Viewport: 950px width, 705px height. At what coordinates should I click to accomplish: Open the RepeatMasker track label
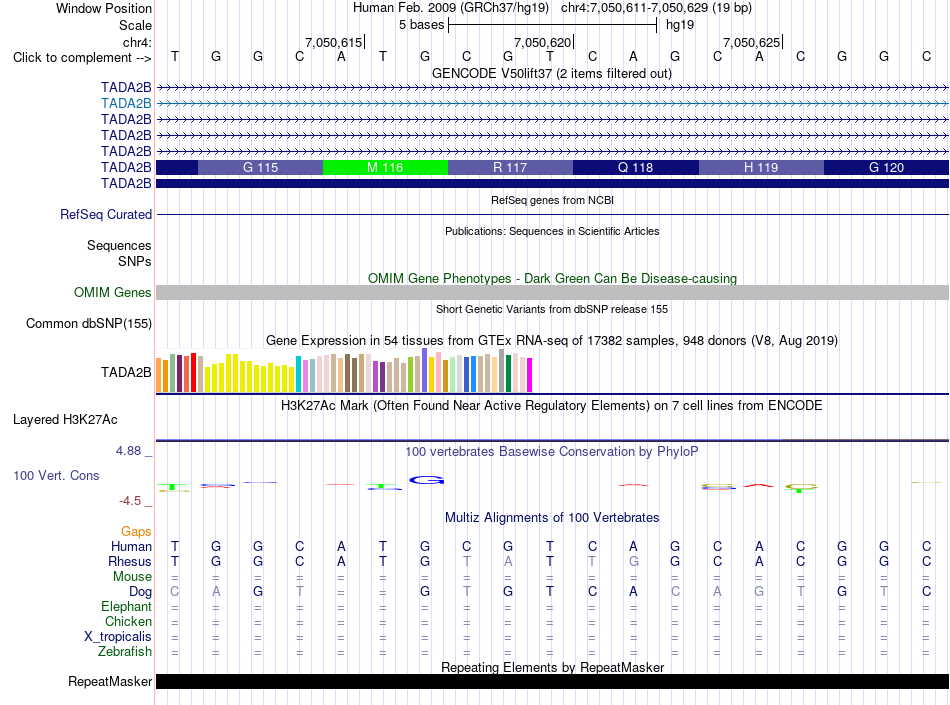point(110,681)
